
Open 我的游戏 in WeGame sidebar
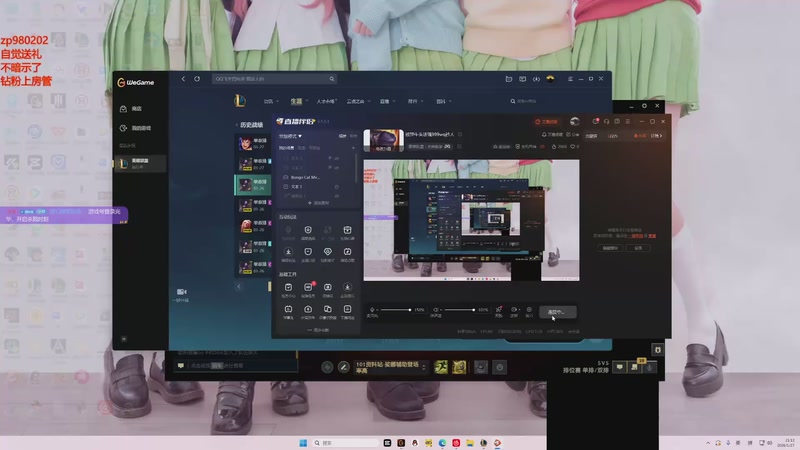[x=136, y=128]
